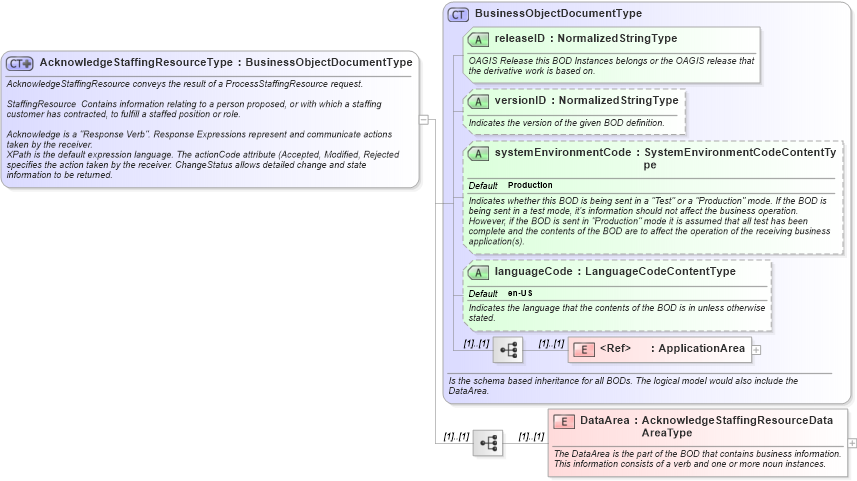Viewport: 857px width, 481px height.
Task: Select versionID : NormalizedStringType label
Action: coord(586,101)
